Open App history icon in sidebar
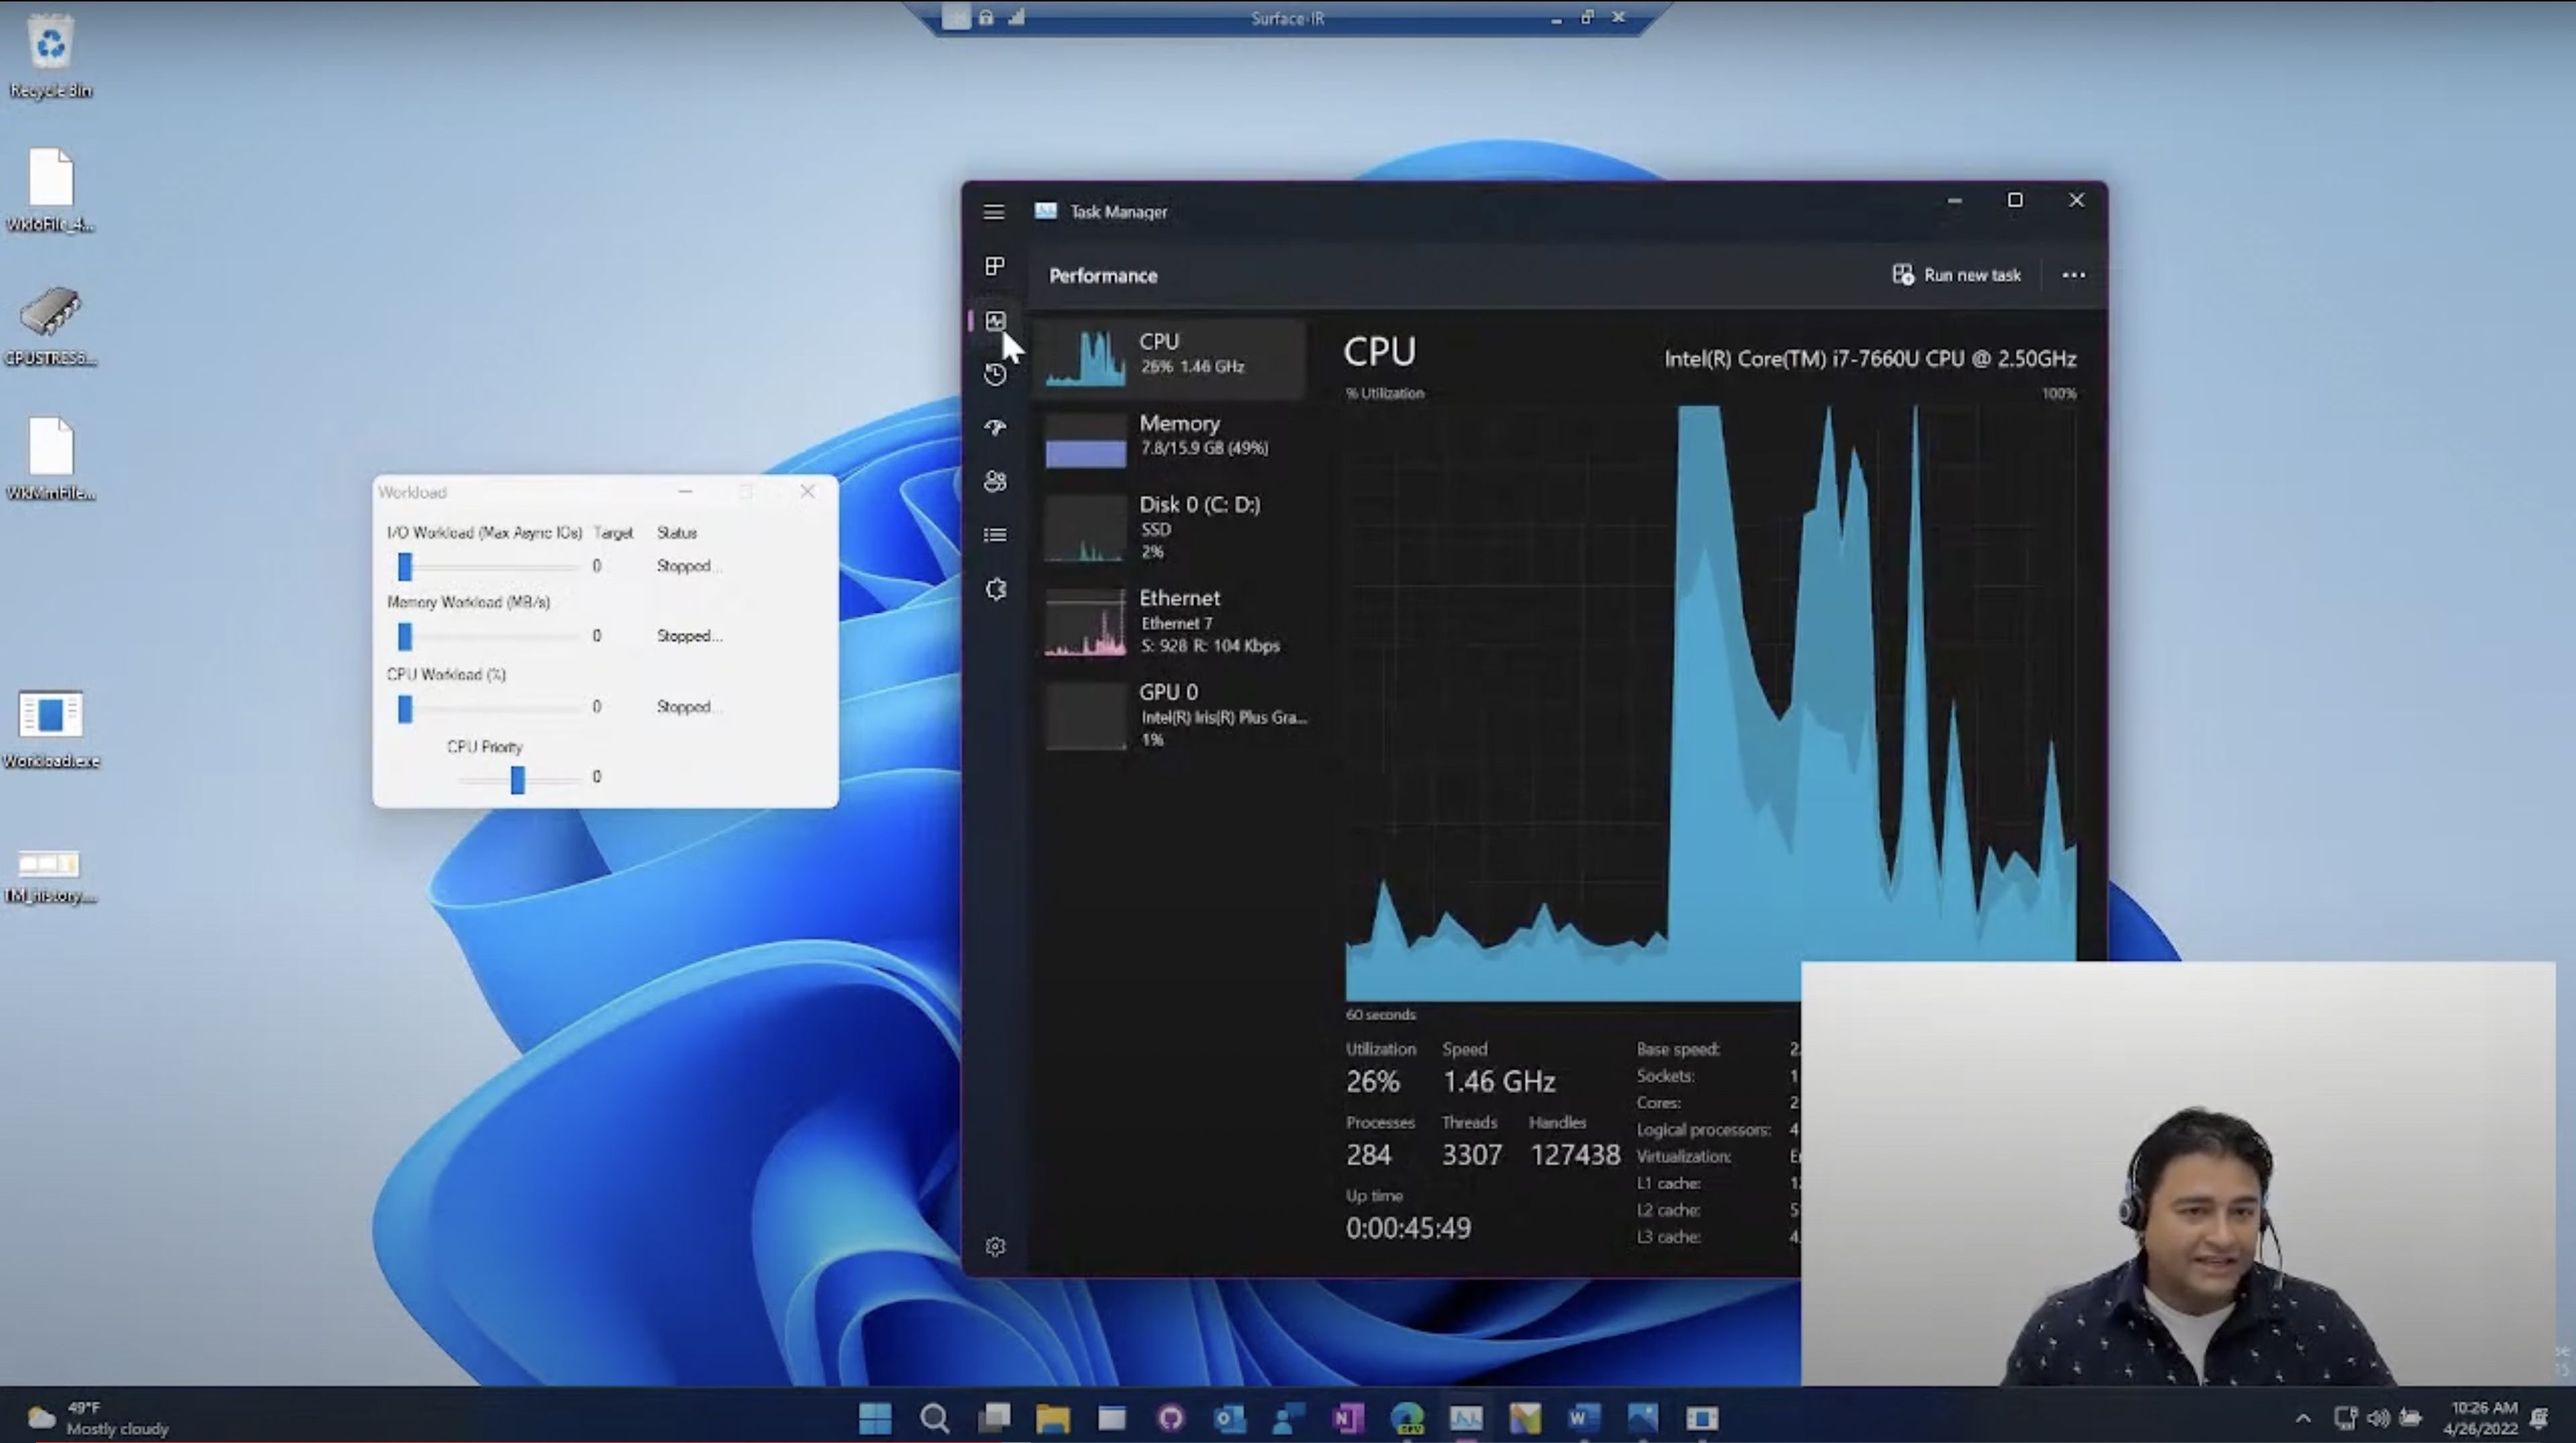Viewport: 2576px width, 1443px height. point(994,374)
